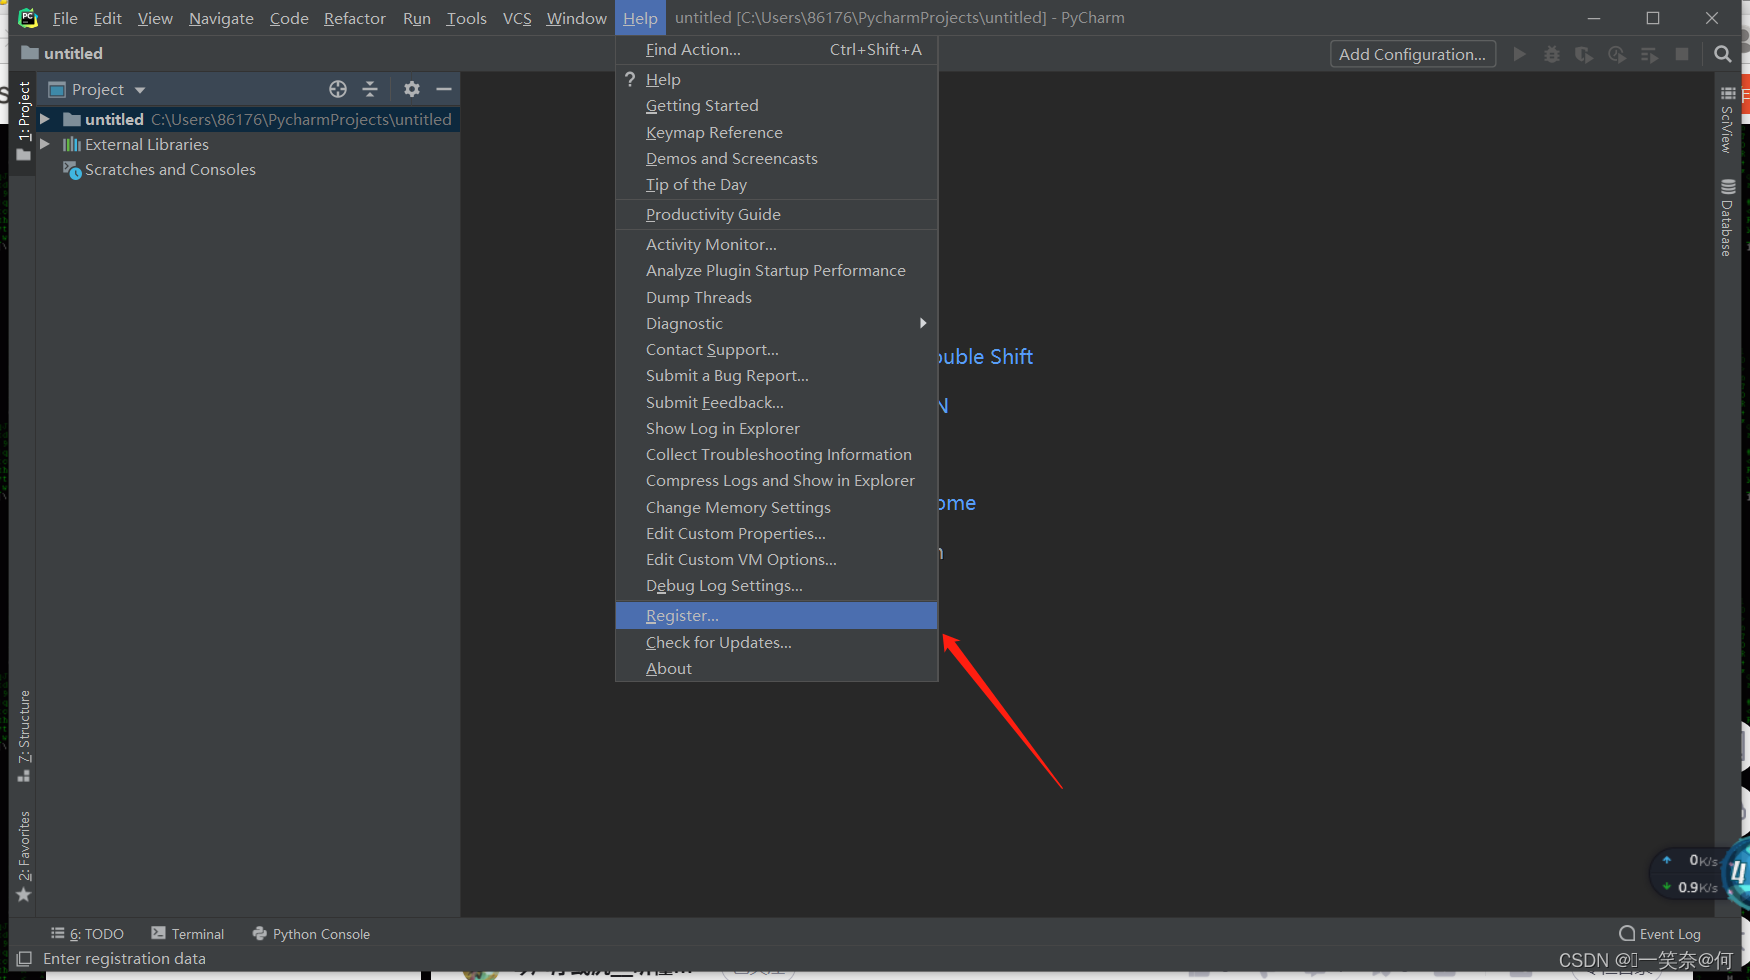Choose Demos and Screencasts

tap(777, 158)
